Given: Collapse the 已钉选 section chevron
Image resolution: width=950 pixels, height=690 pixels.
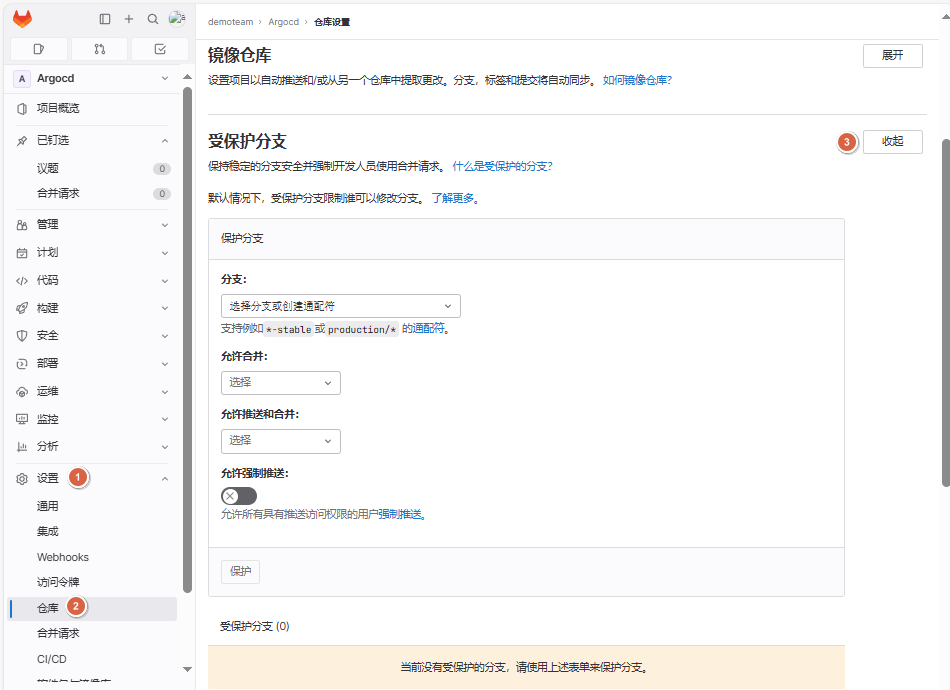Looking at the screenshot, I should click(165, 141).
